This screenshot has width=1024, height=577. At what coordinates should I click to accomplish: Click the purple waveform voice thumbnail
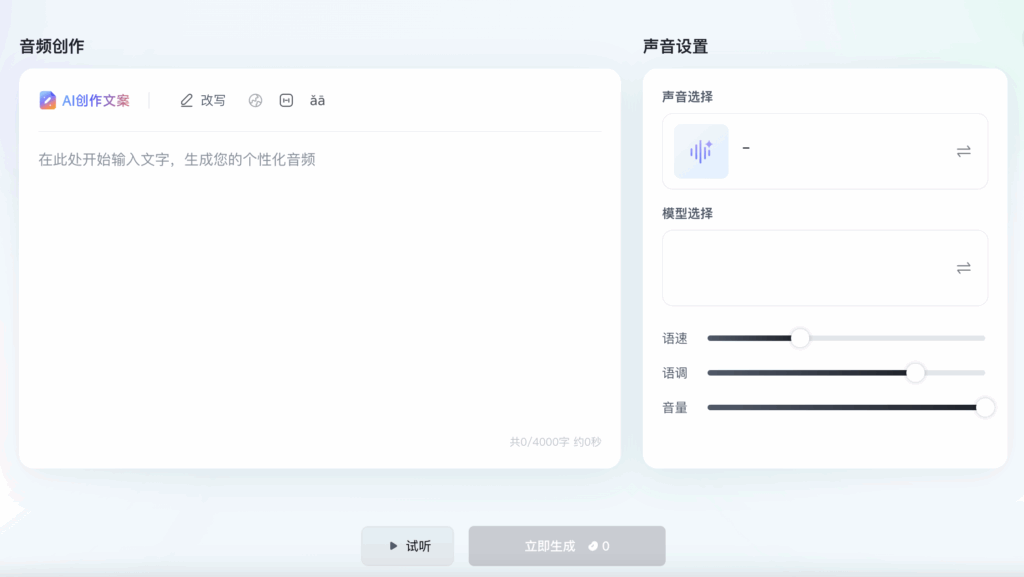click(701, 151)
